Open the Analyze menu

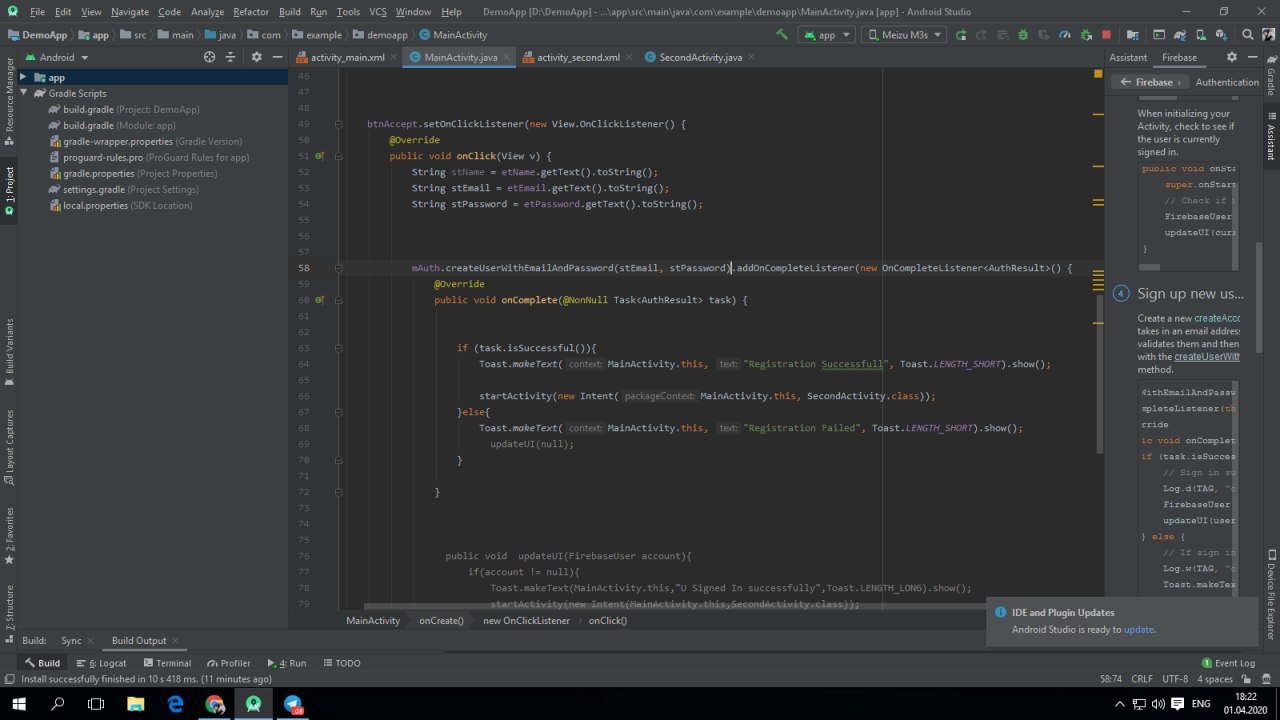click(207, 12)
